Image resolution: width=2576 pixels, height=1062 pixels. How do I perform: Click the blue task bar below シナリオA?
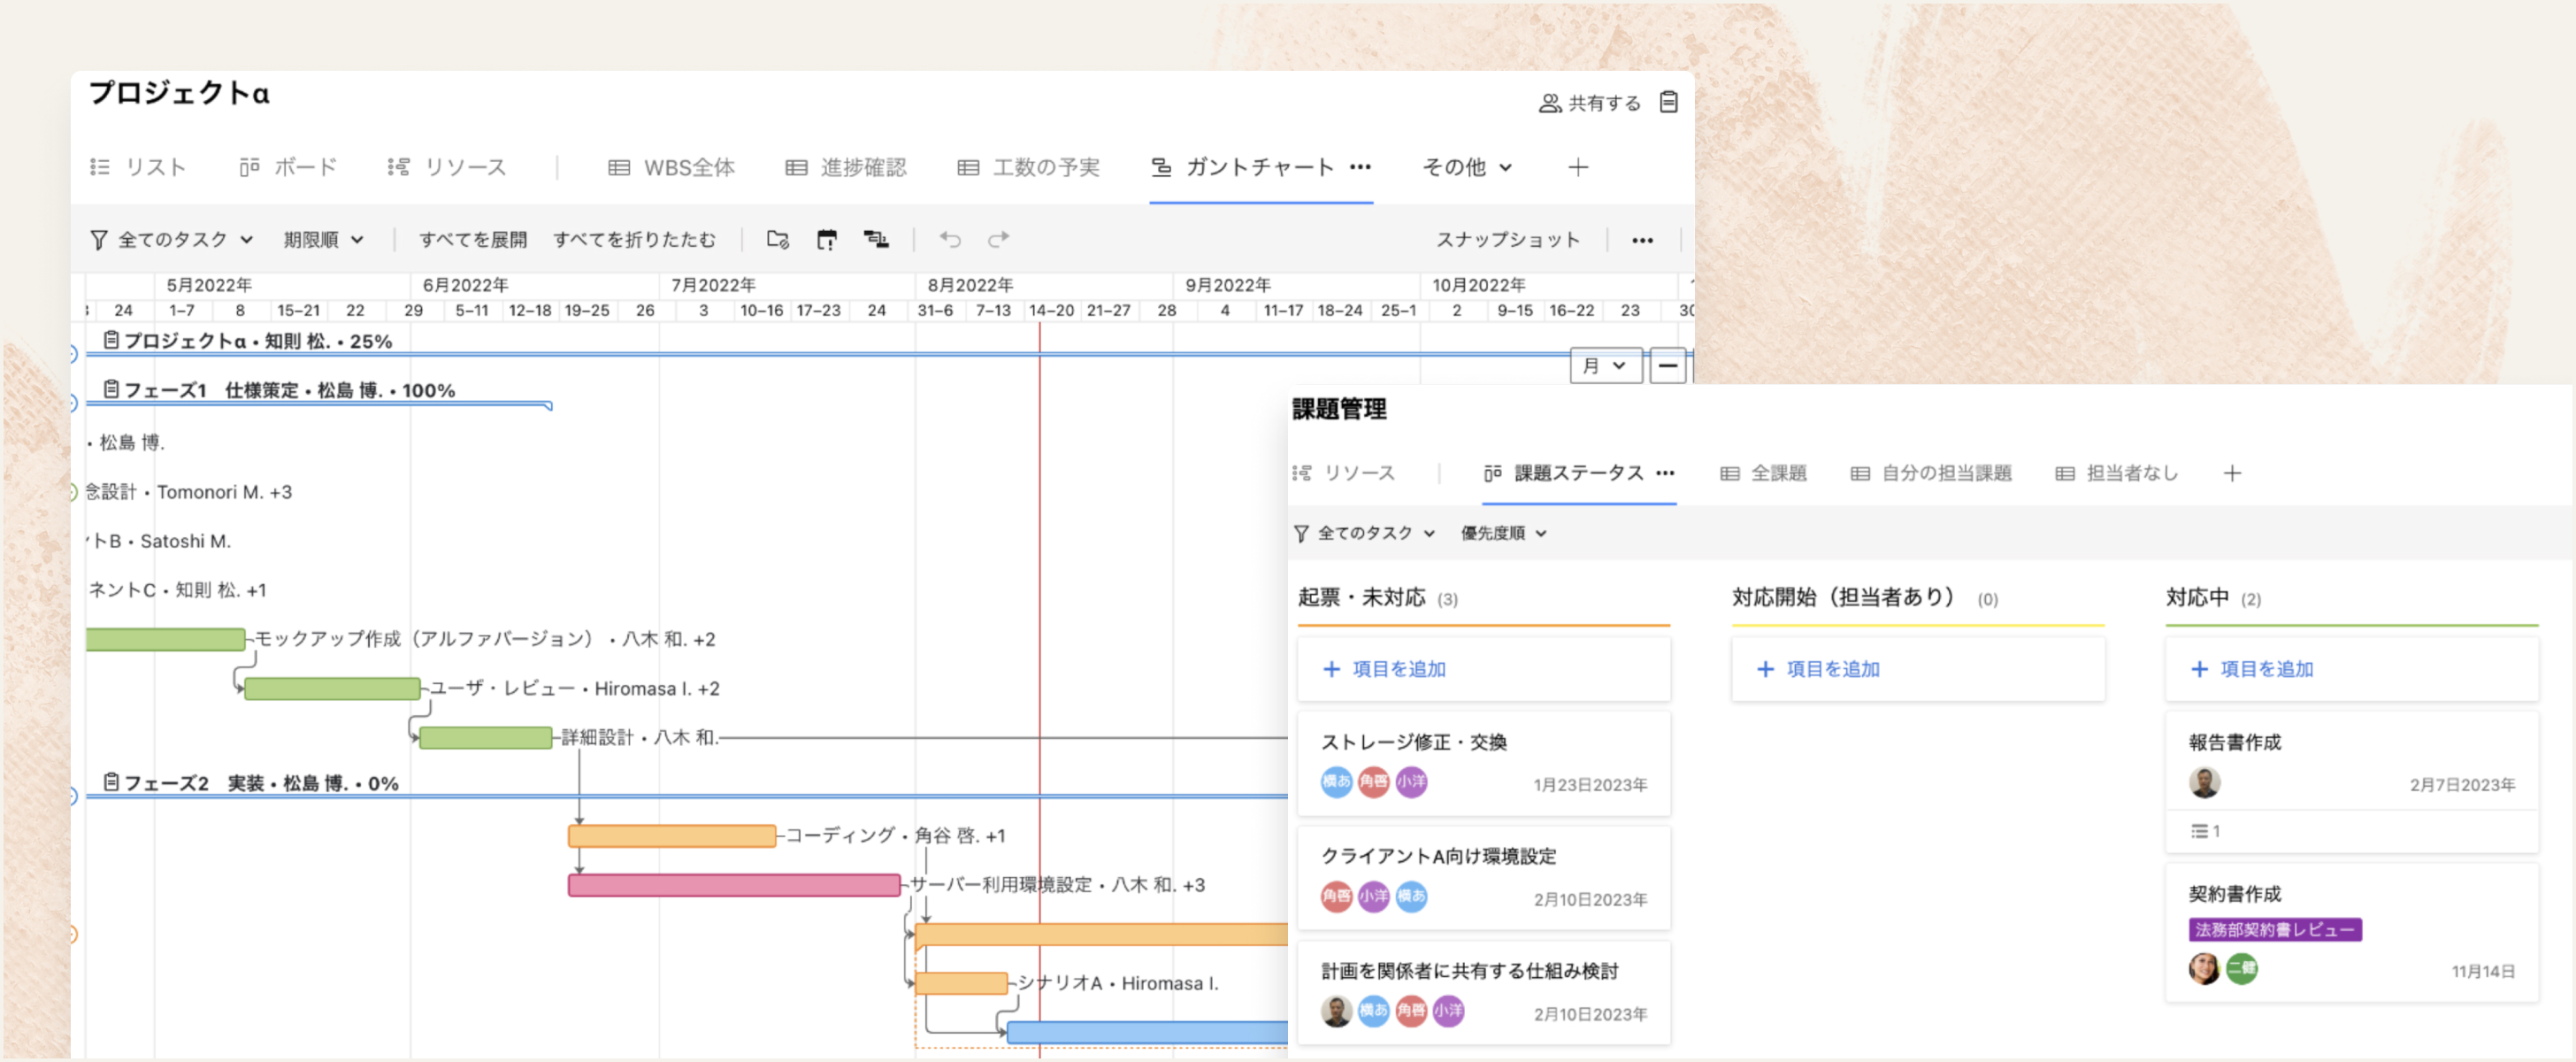point(1147,1033)
